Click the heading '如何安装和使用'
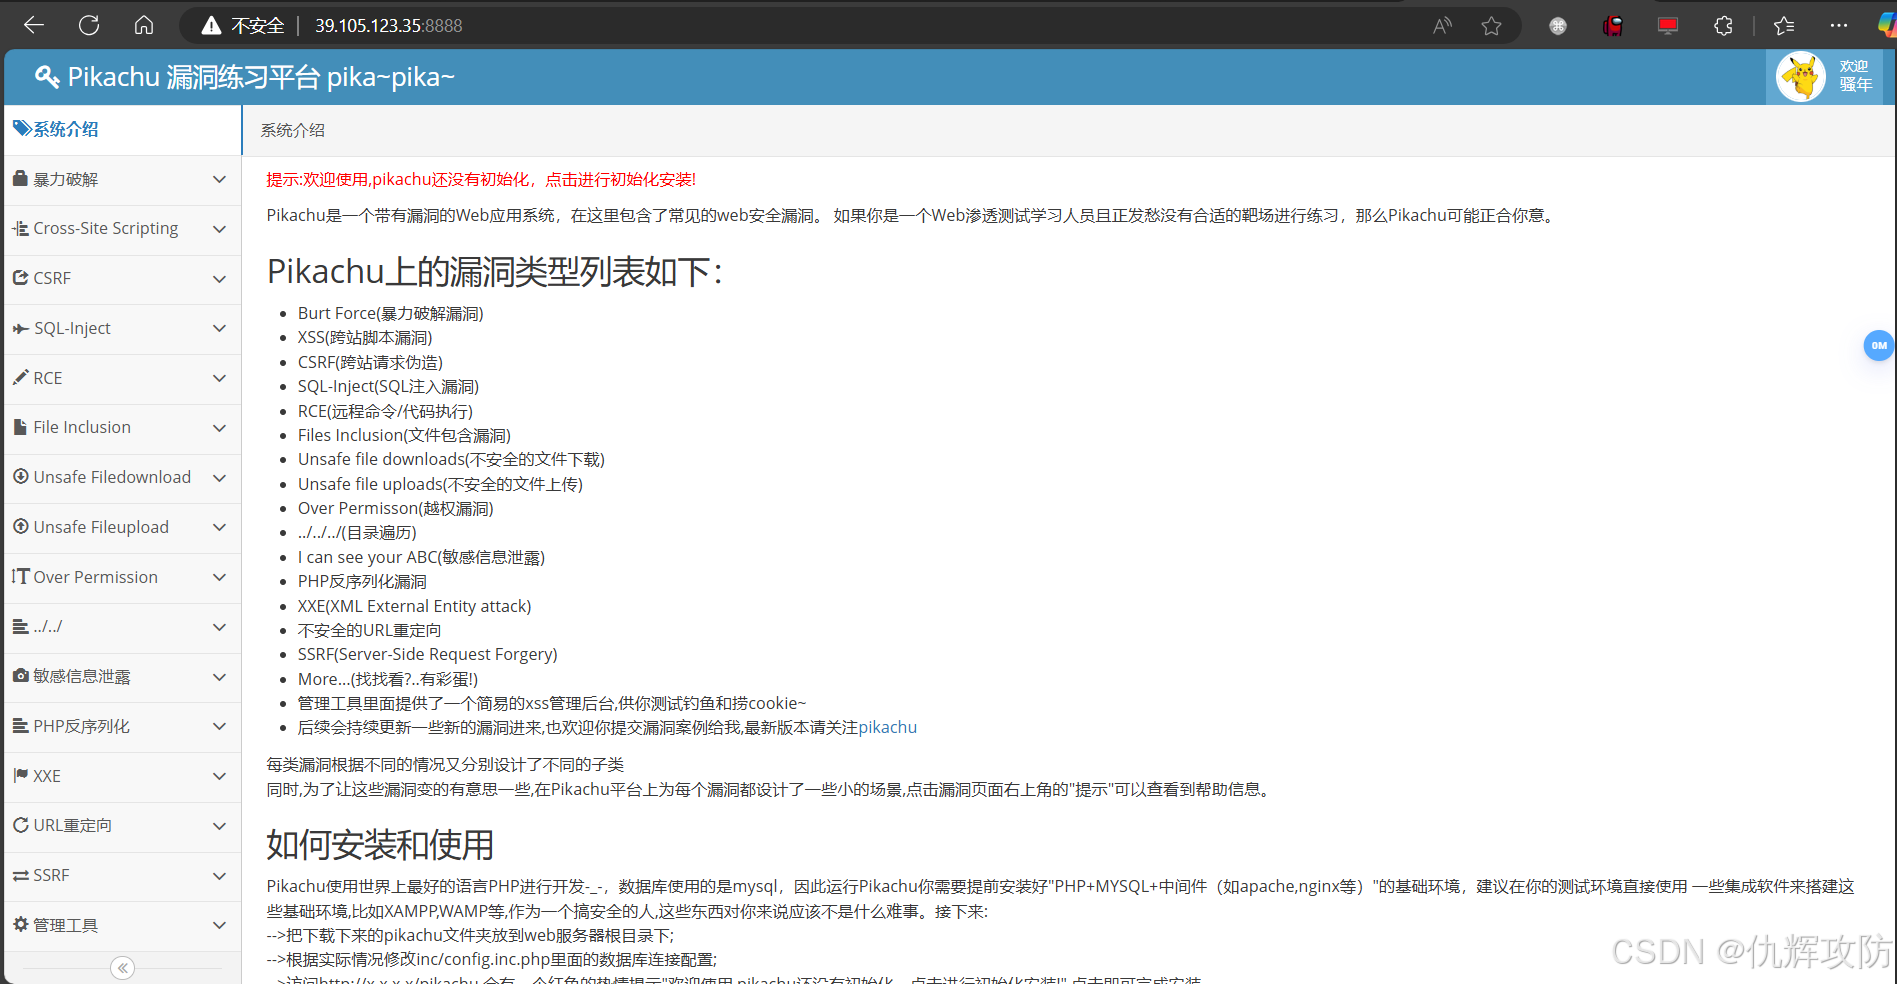 click(x=380, y=845)
